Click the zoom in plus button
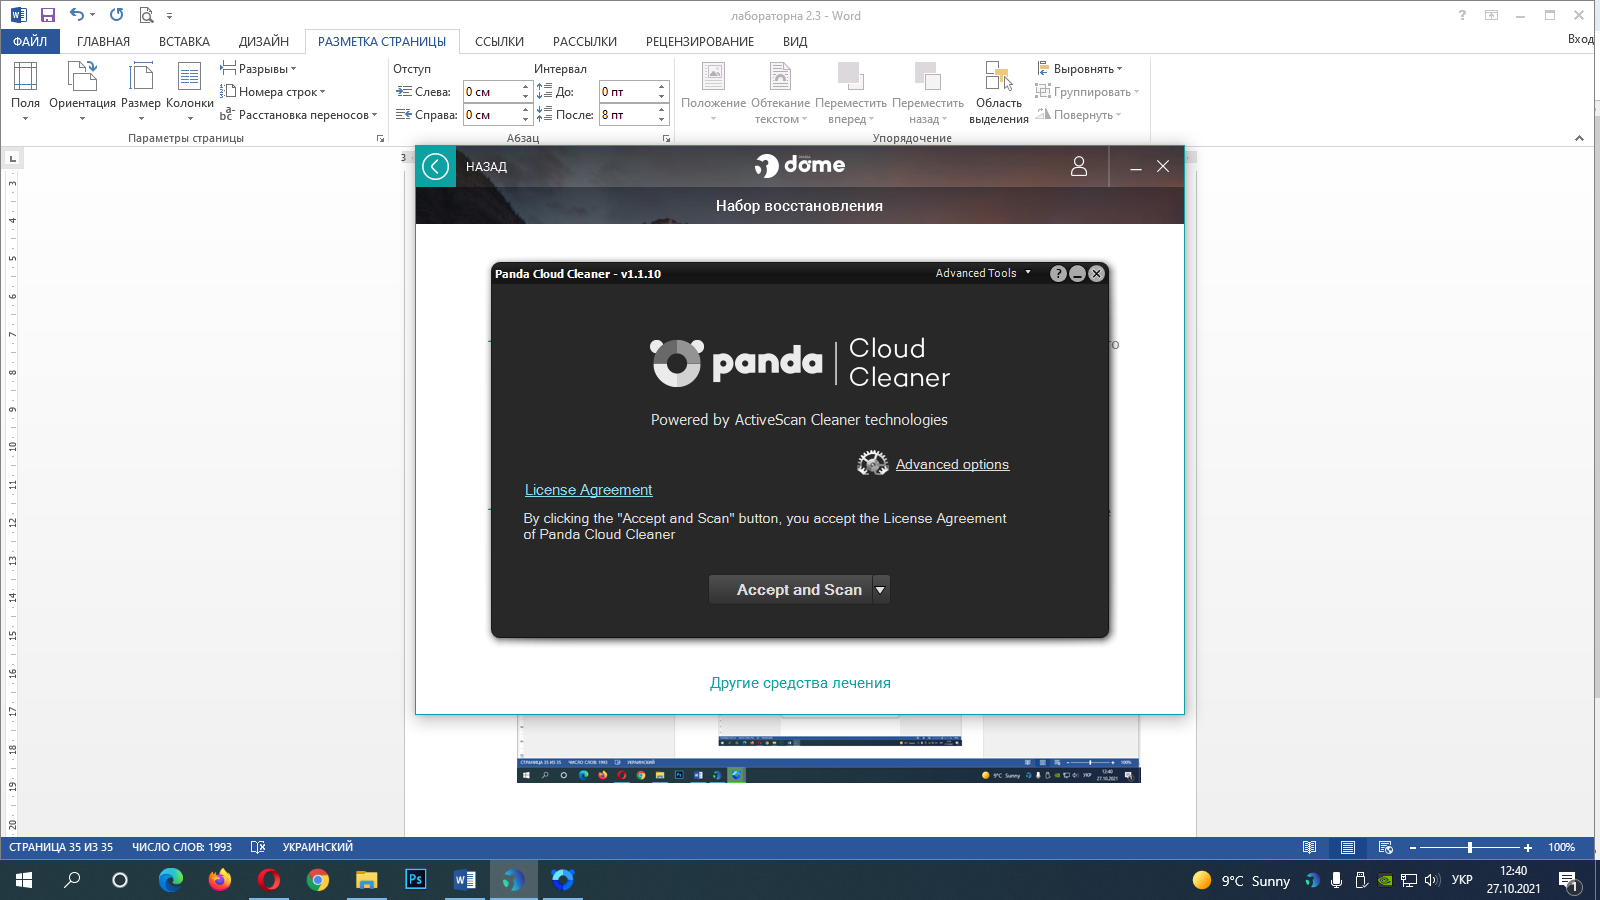Viewport: 1600px width, 900px height. 1528,847
